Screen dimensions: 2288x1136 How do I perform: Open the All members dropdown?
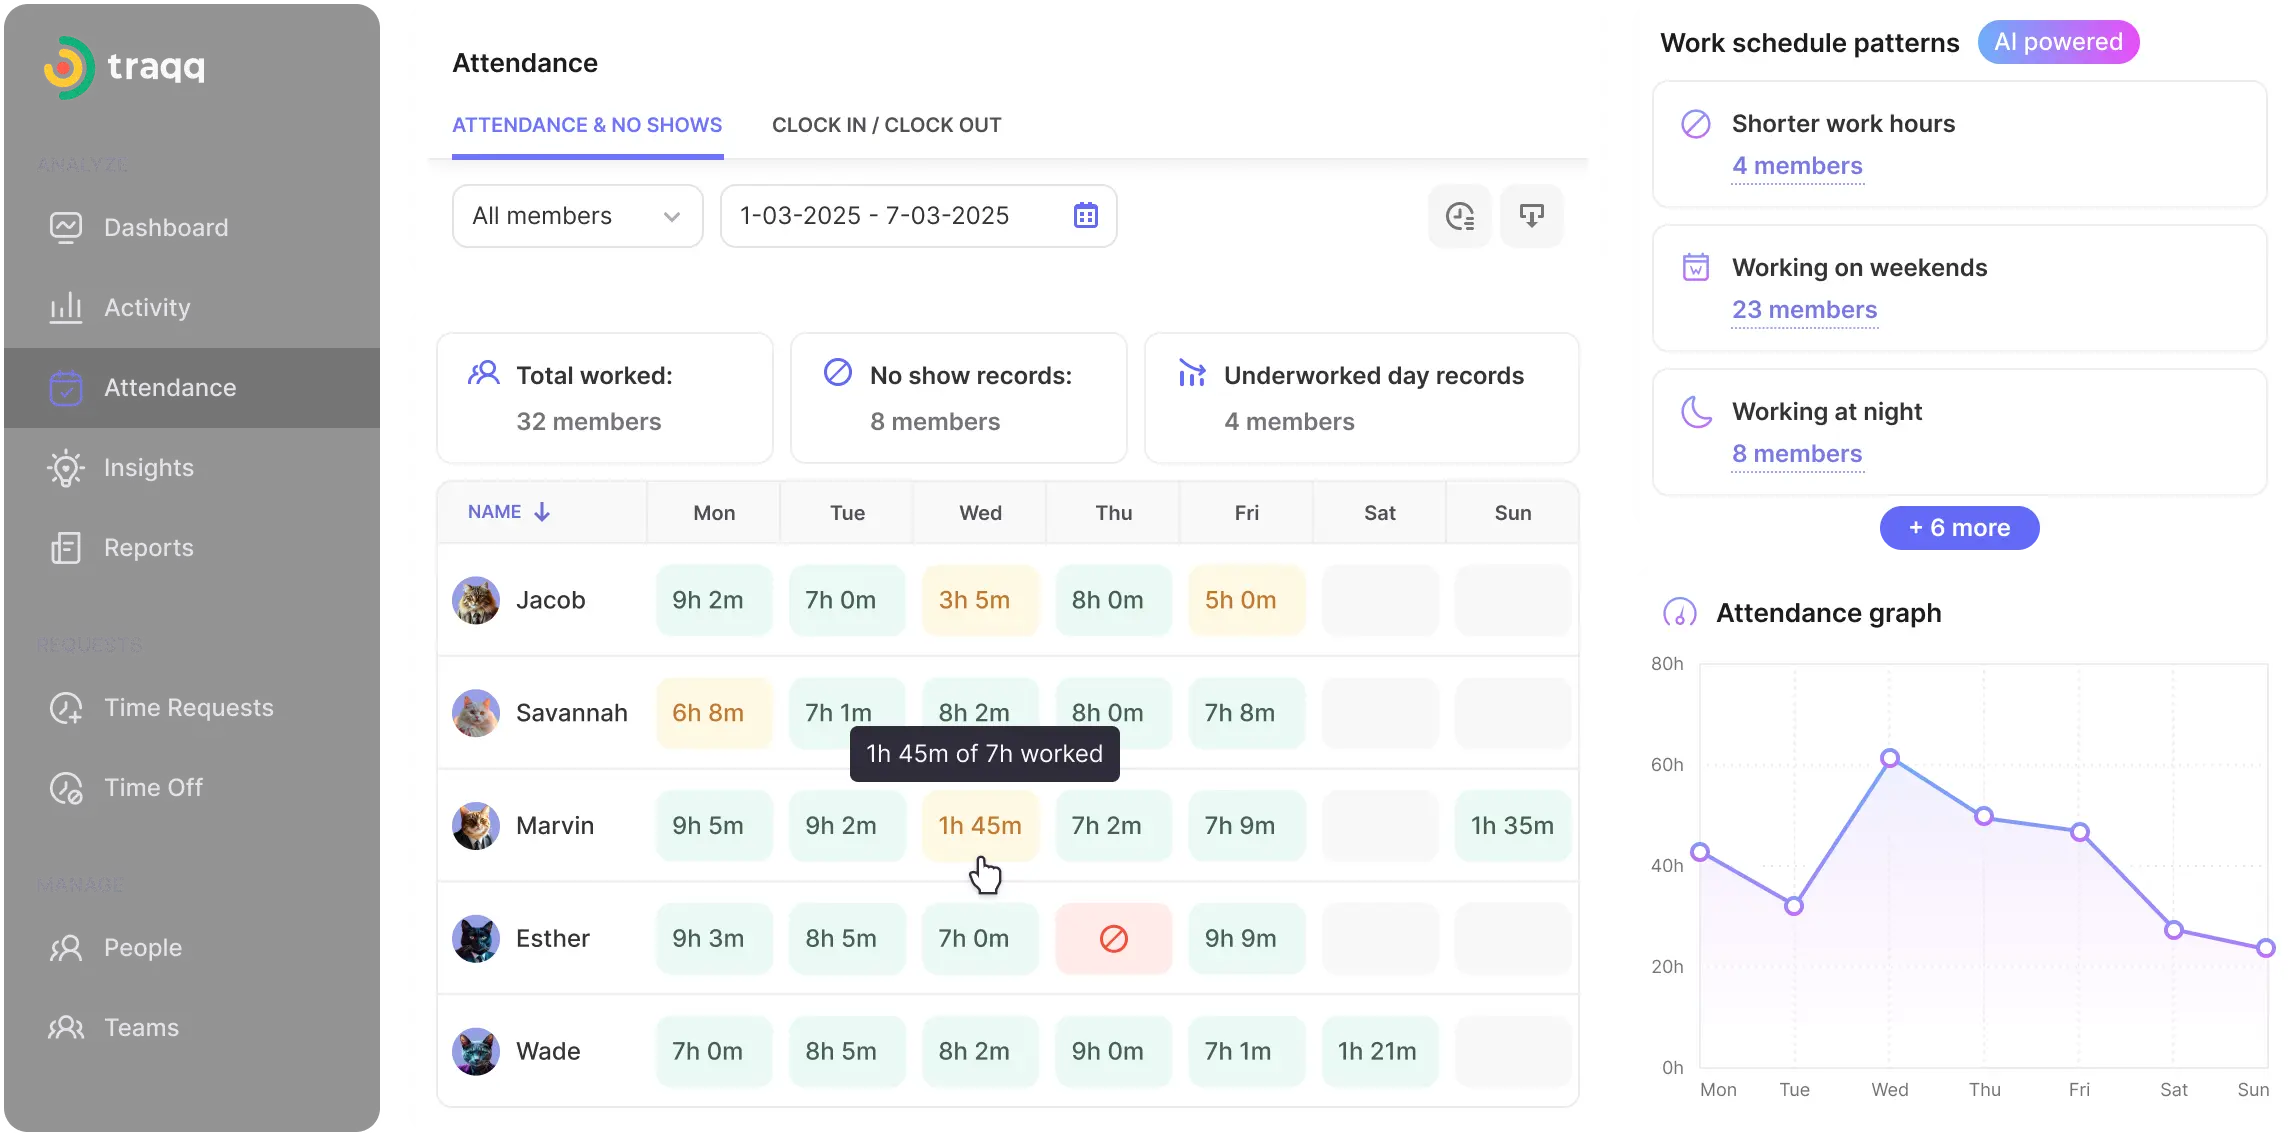pyautogui.click(x=577, y=216)
